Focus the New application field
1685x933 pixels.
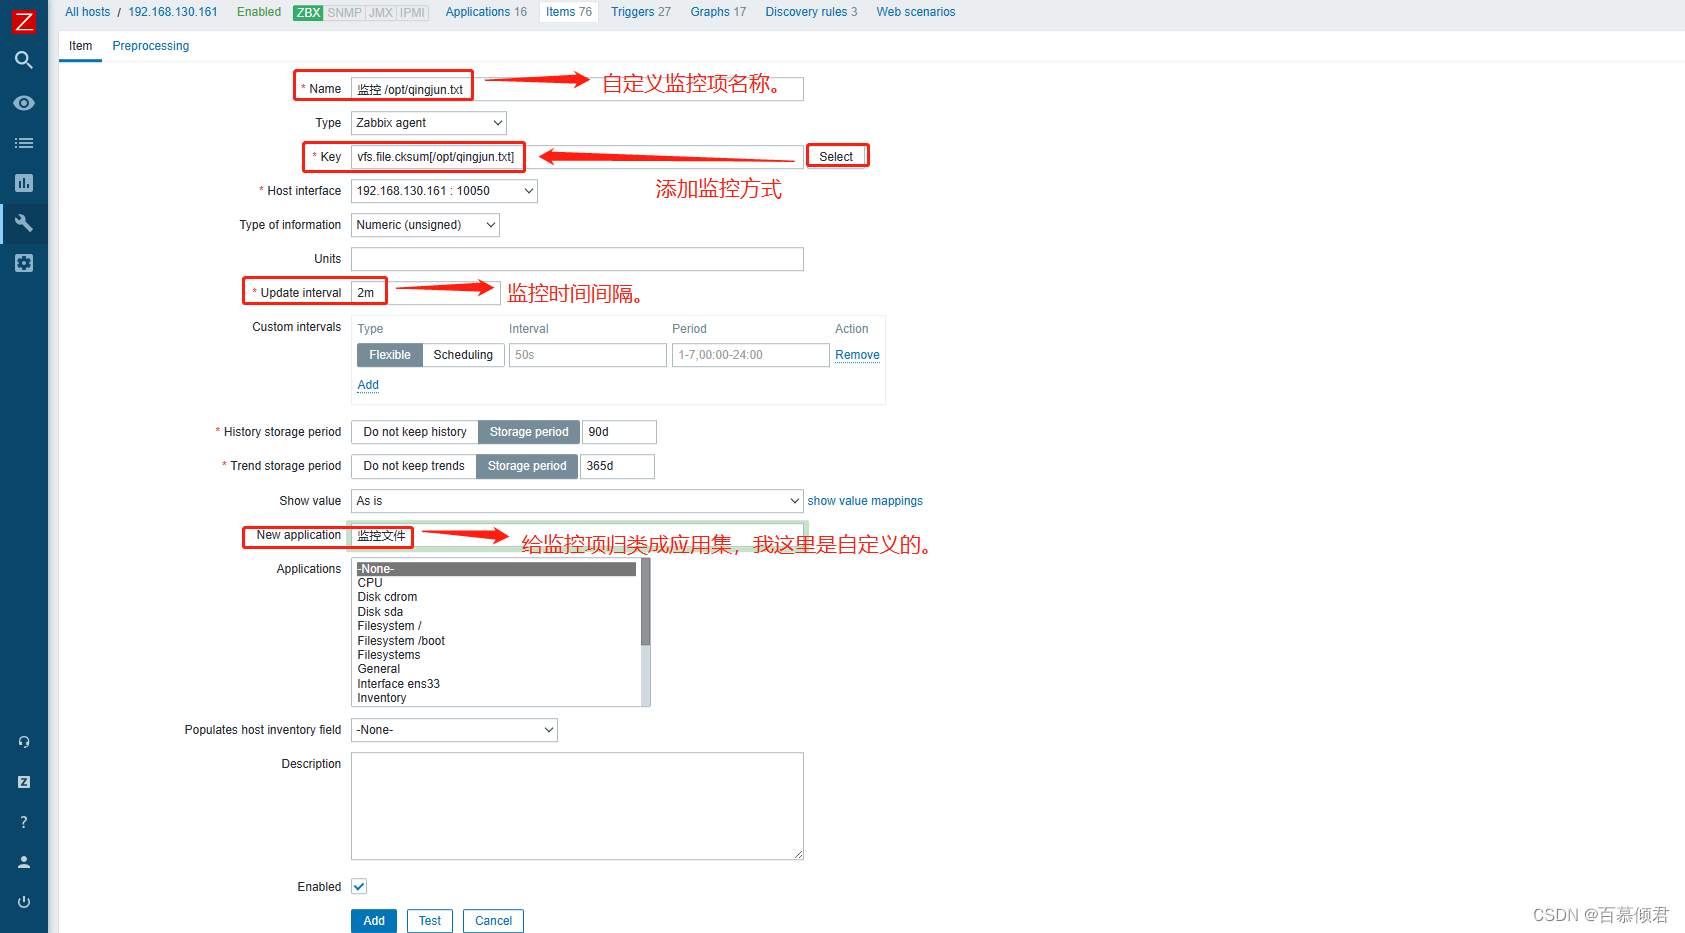(577, 535)
